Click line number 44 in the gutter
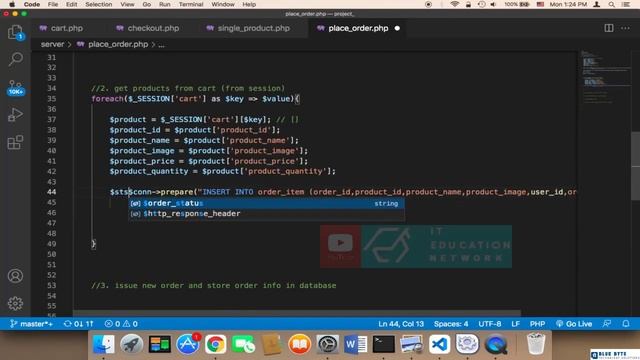The width and height of the screenshot is (640, 360). [51, 192]
